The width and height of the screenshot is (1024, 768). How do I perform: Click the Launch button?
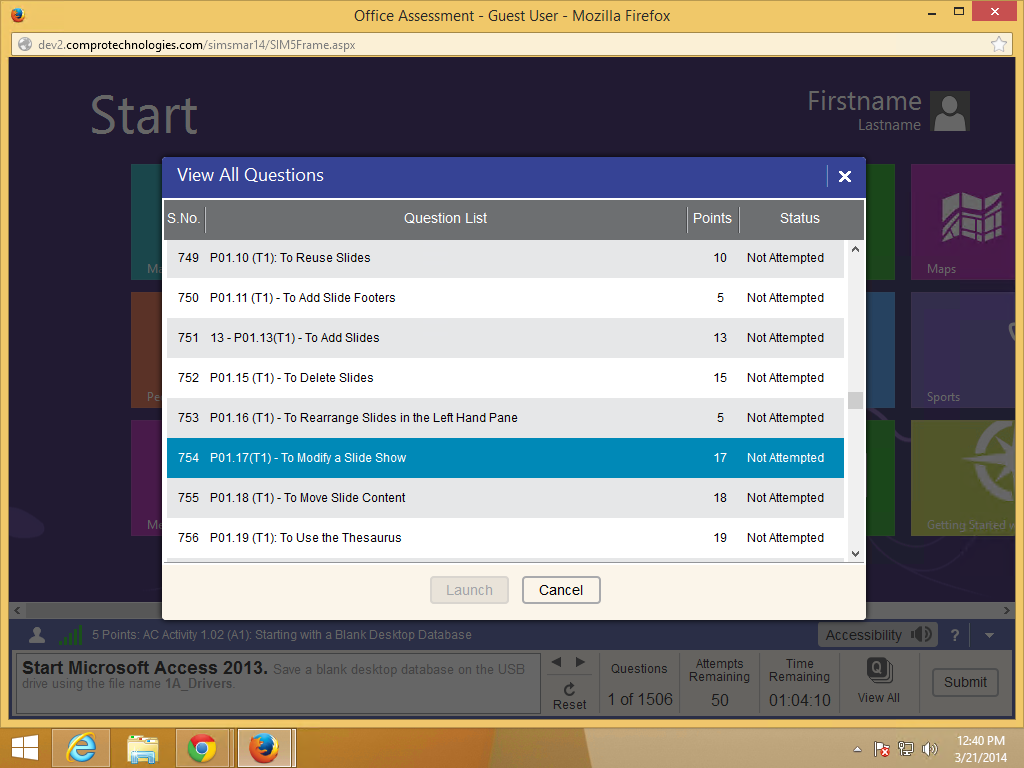point(469,590)
